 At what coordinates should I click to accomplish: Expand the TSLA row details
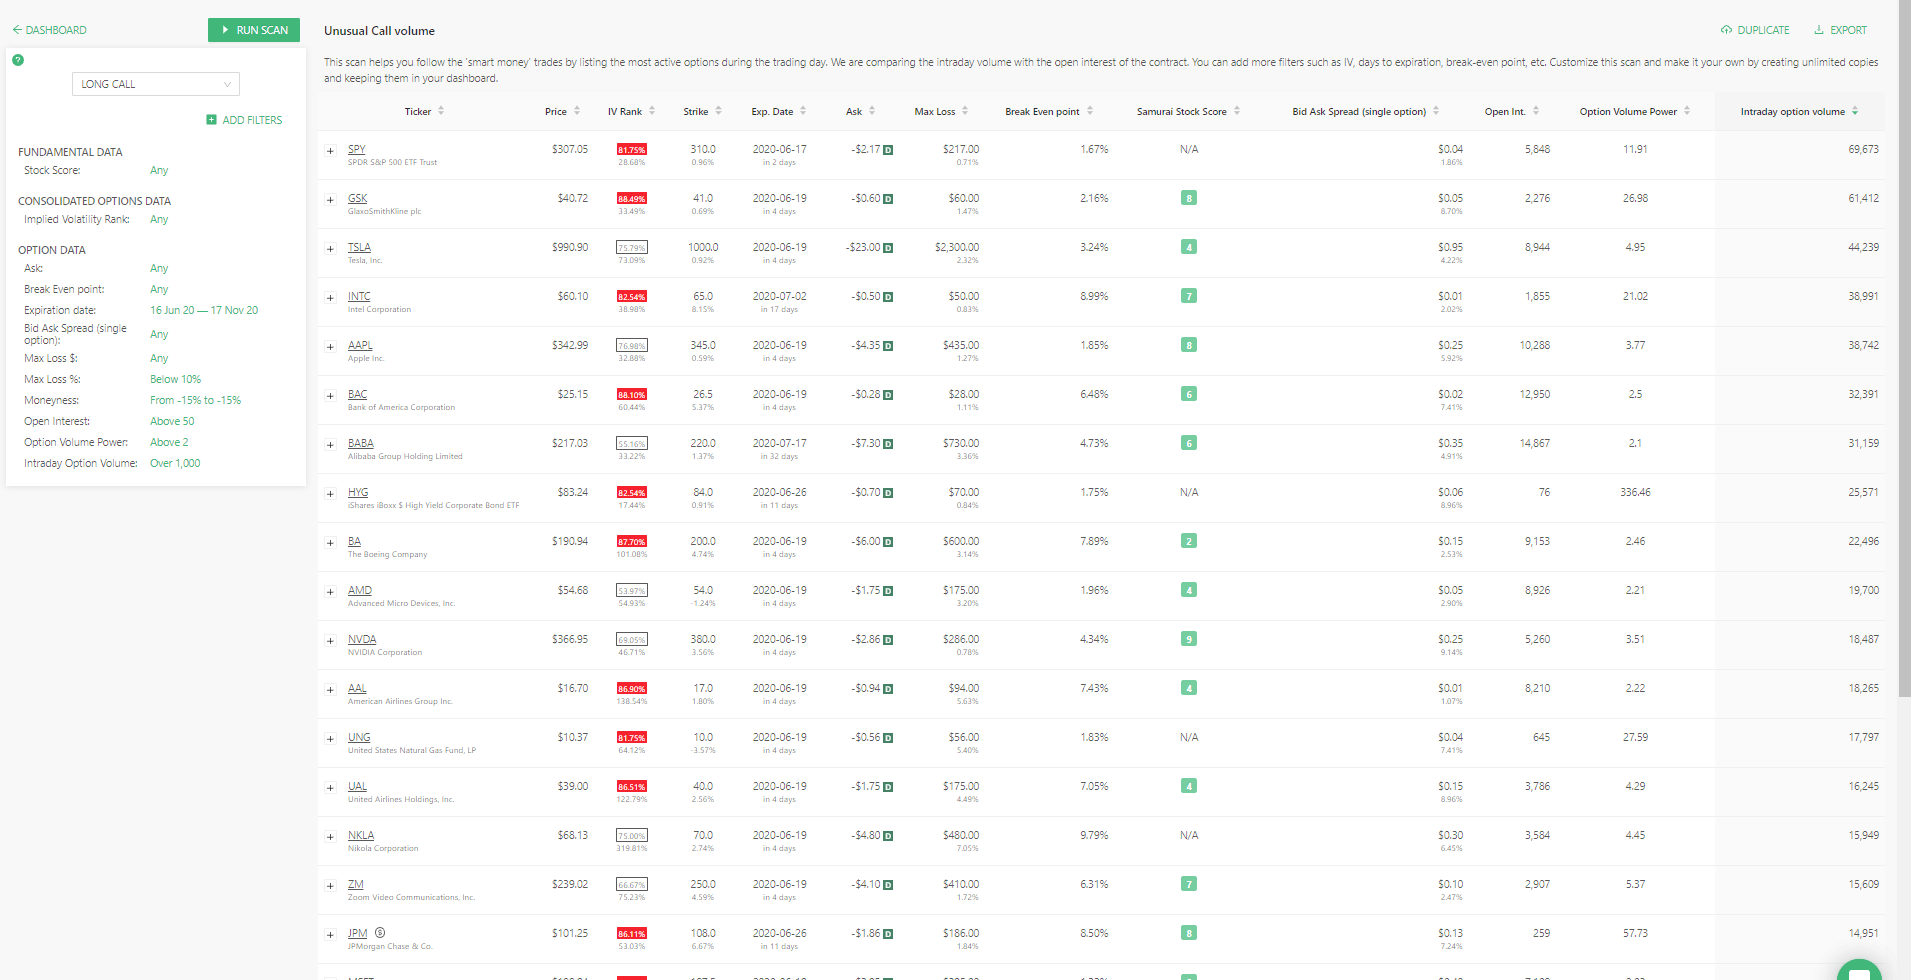[x=331, y=248]
